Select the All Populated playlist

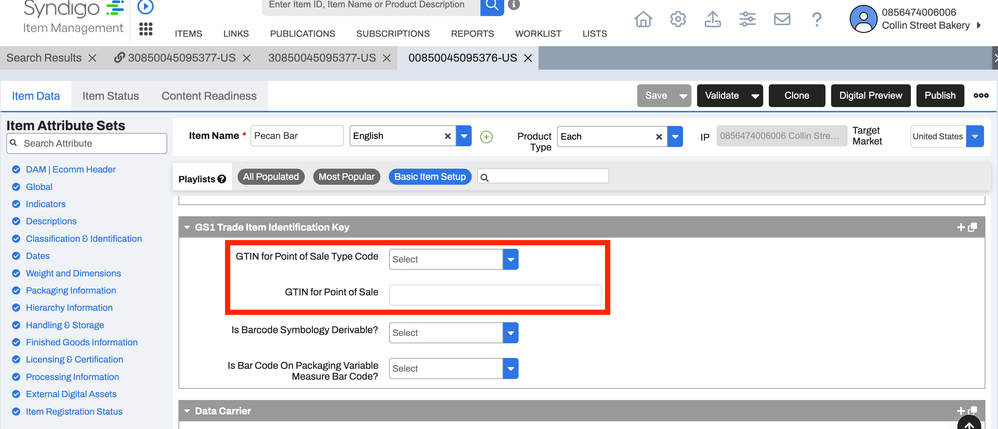click(271, 177)
